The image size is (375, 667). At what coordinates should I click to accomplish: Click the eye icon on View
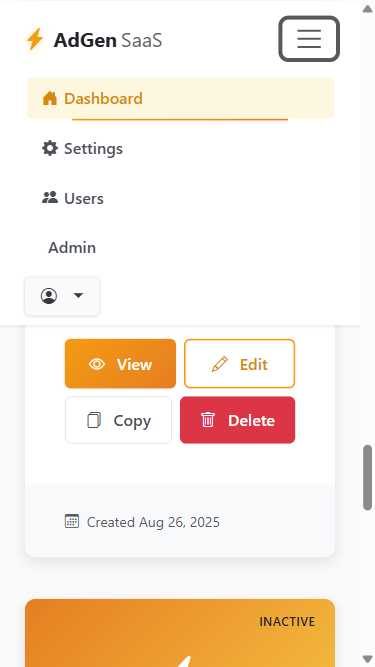pos(97,364)
